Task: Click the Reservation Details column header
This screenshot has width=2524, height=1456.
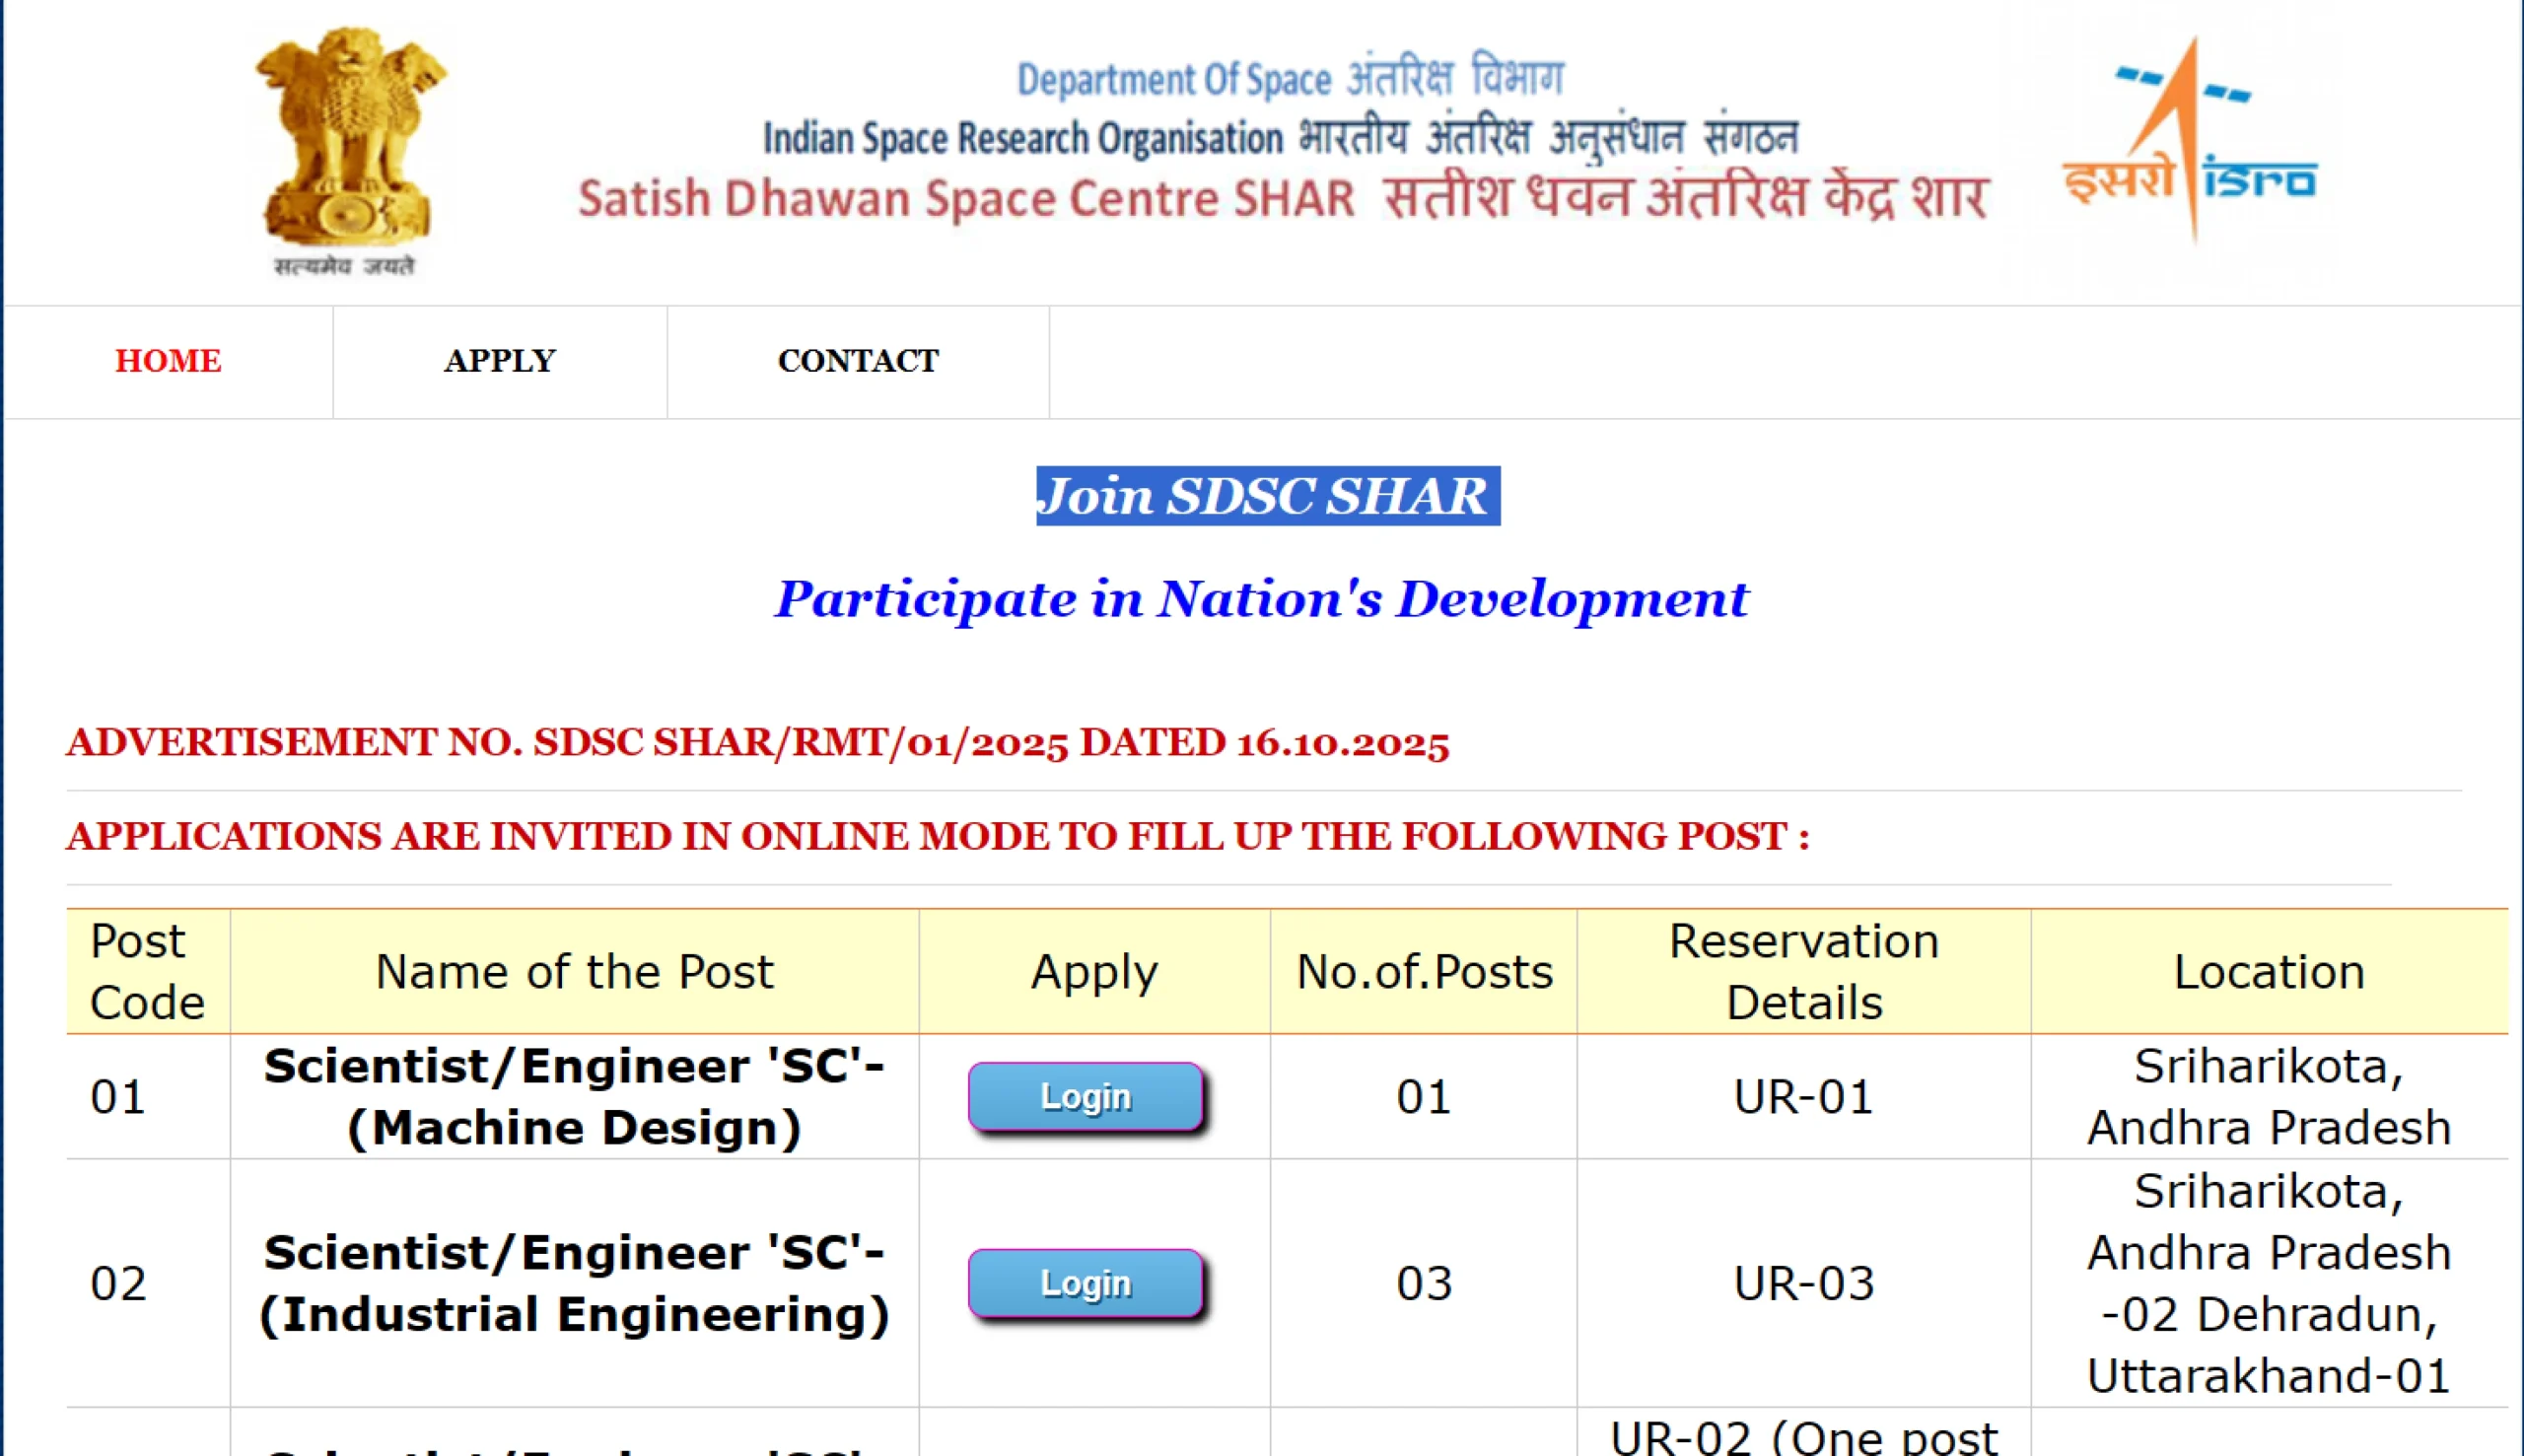Action: pos(1802,971)
